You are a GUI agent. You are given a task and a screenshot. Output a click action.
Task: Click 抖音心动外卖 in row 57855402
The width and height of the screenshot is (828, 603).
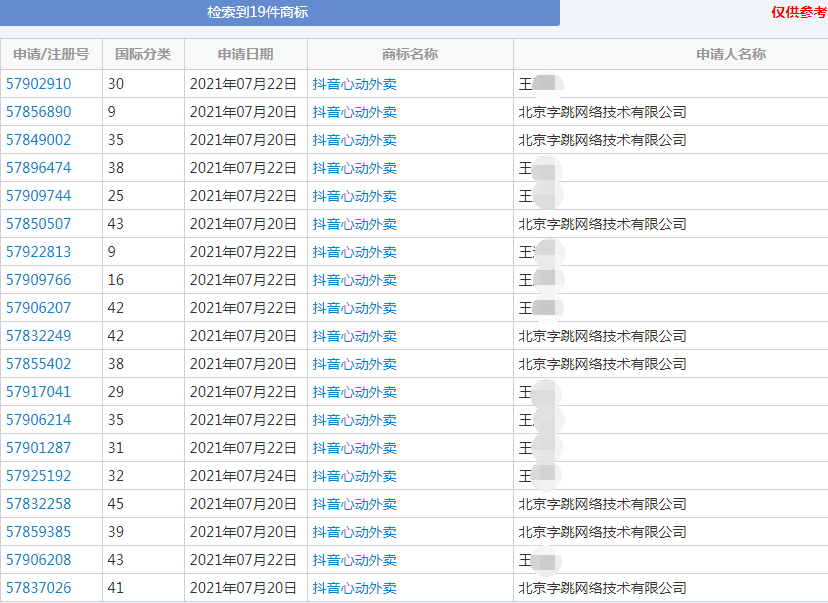click(354, 364)
